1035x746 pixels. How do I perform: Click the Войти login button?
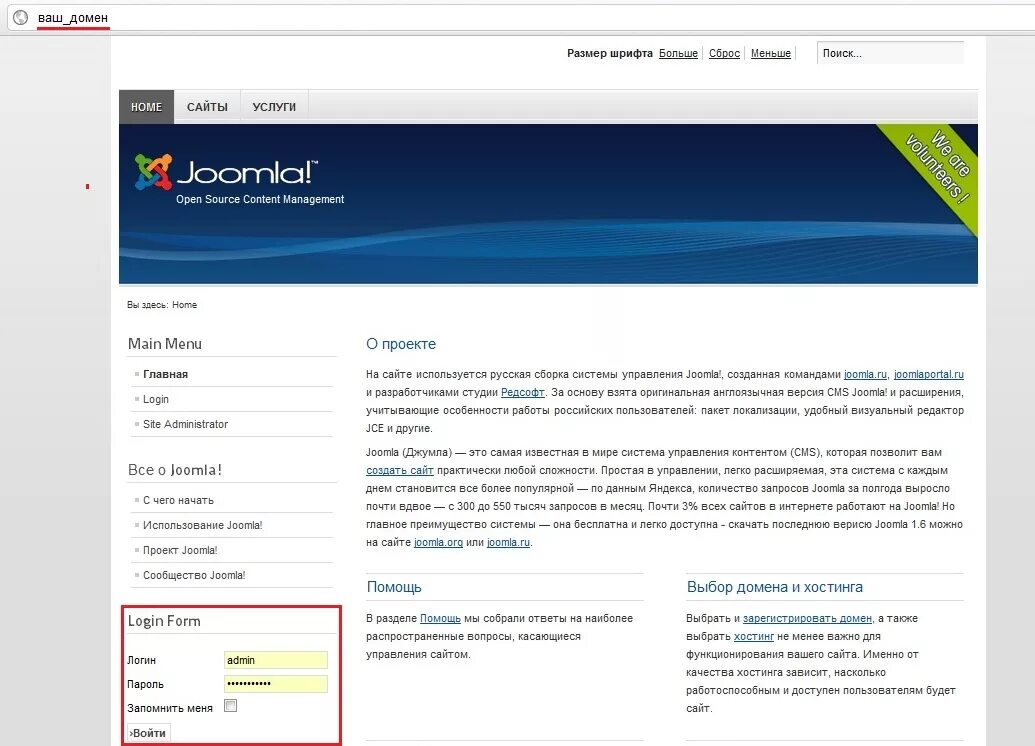pyautogui.click(x=149, y=733)
